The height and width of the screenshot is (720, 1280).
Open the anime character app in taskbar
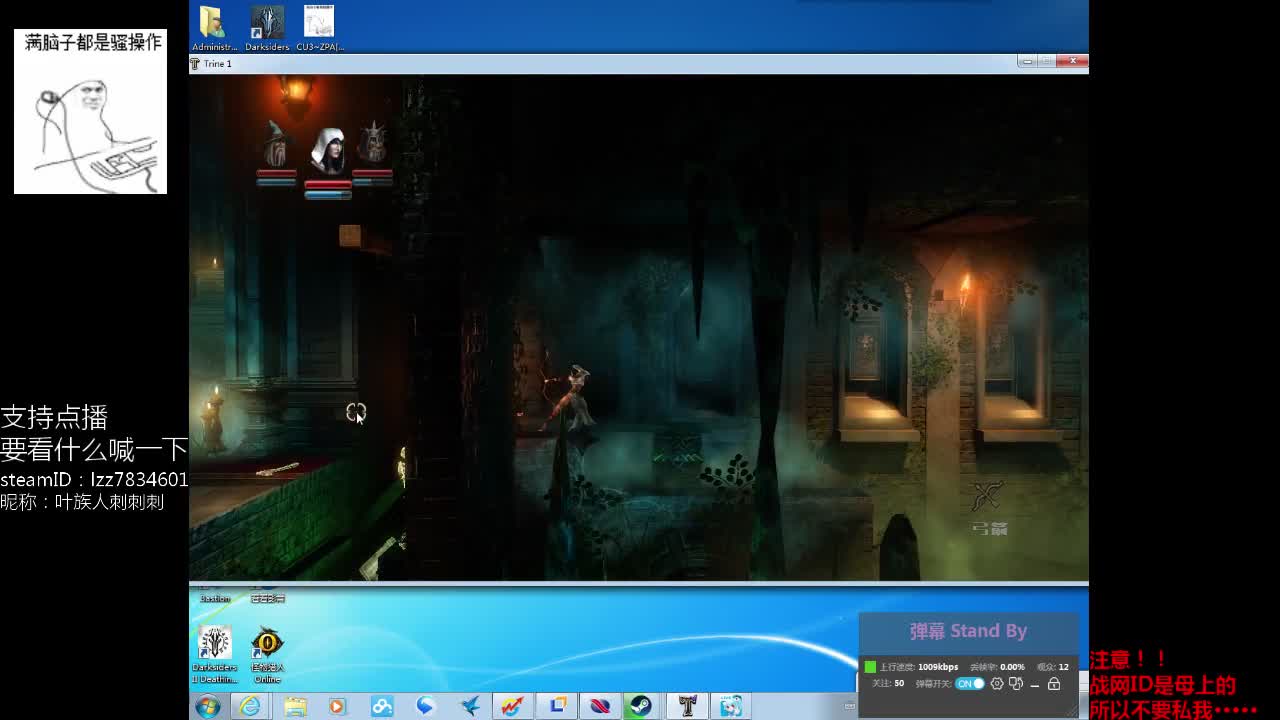(731, 707)
